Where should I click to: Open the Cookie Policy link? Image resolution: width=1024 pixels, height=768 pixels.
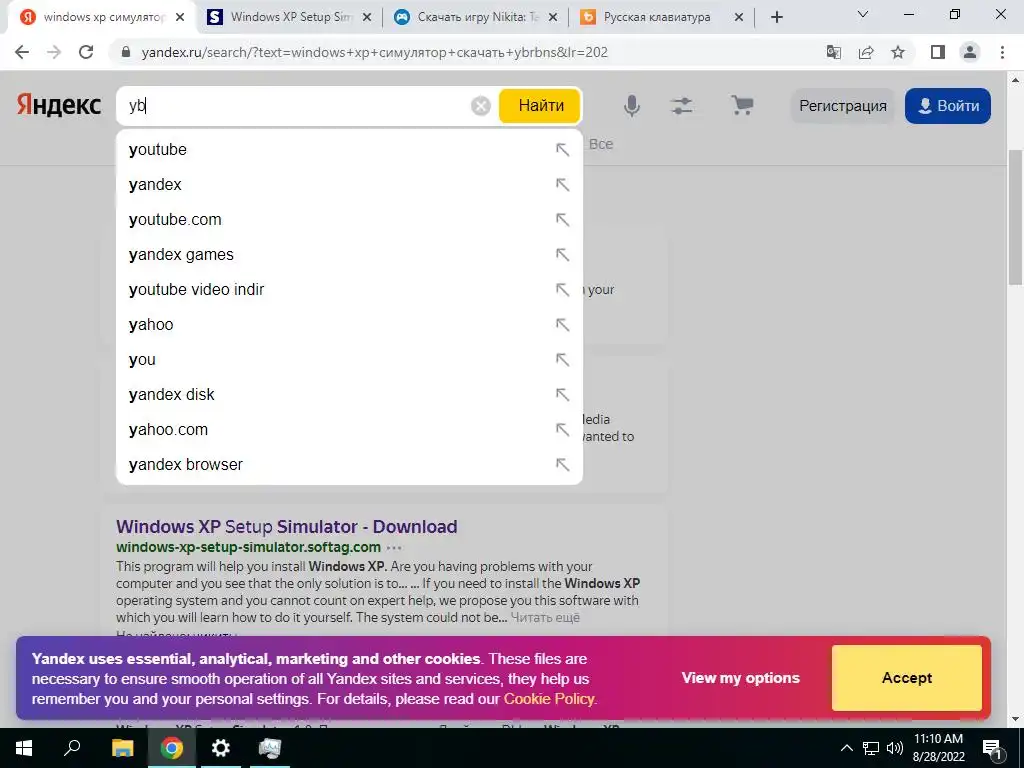pyautogui.click(x=549, y=699)
